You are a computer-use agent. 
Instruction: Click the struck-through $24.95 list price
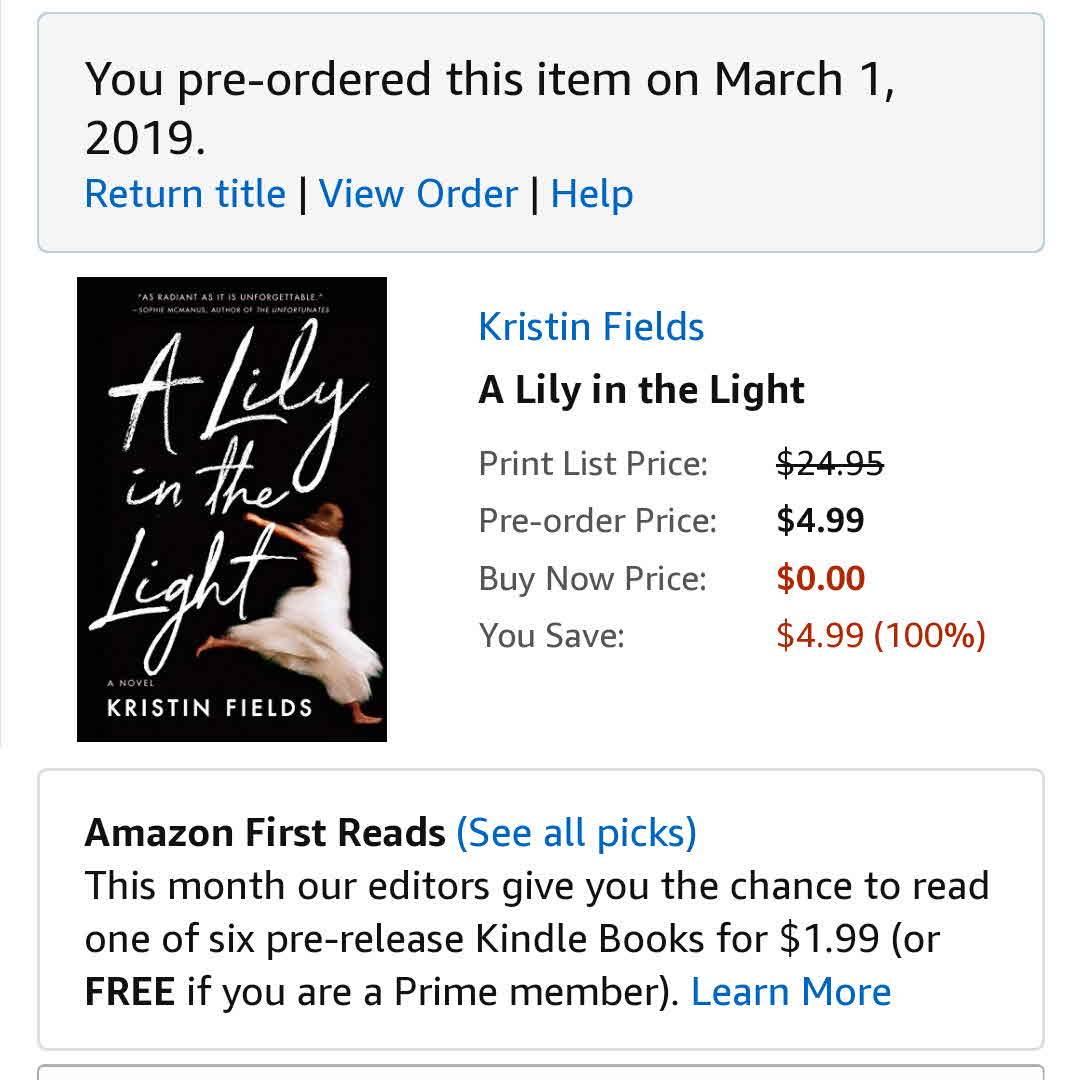click(x=830, y=463)
